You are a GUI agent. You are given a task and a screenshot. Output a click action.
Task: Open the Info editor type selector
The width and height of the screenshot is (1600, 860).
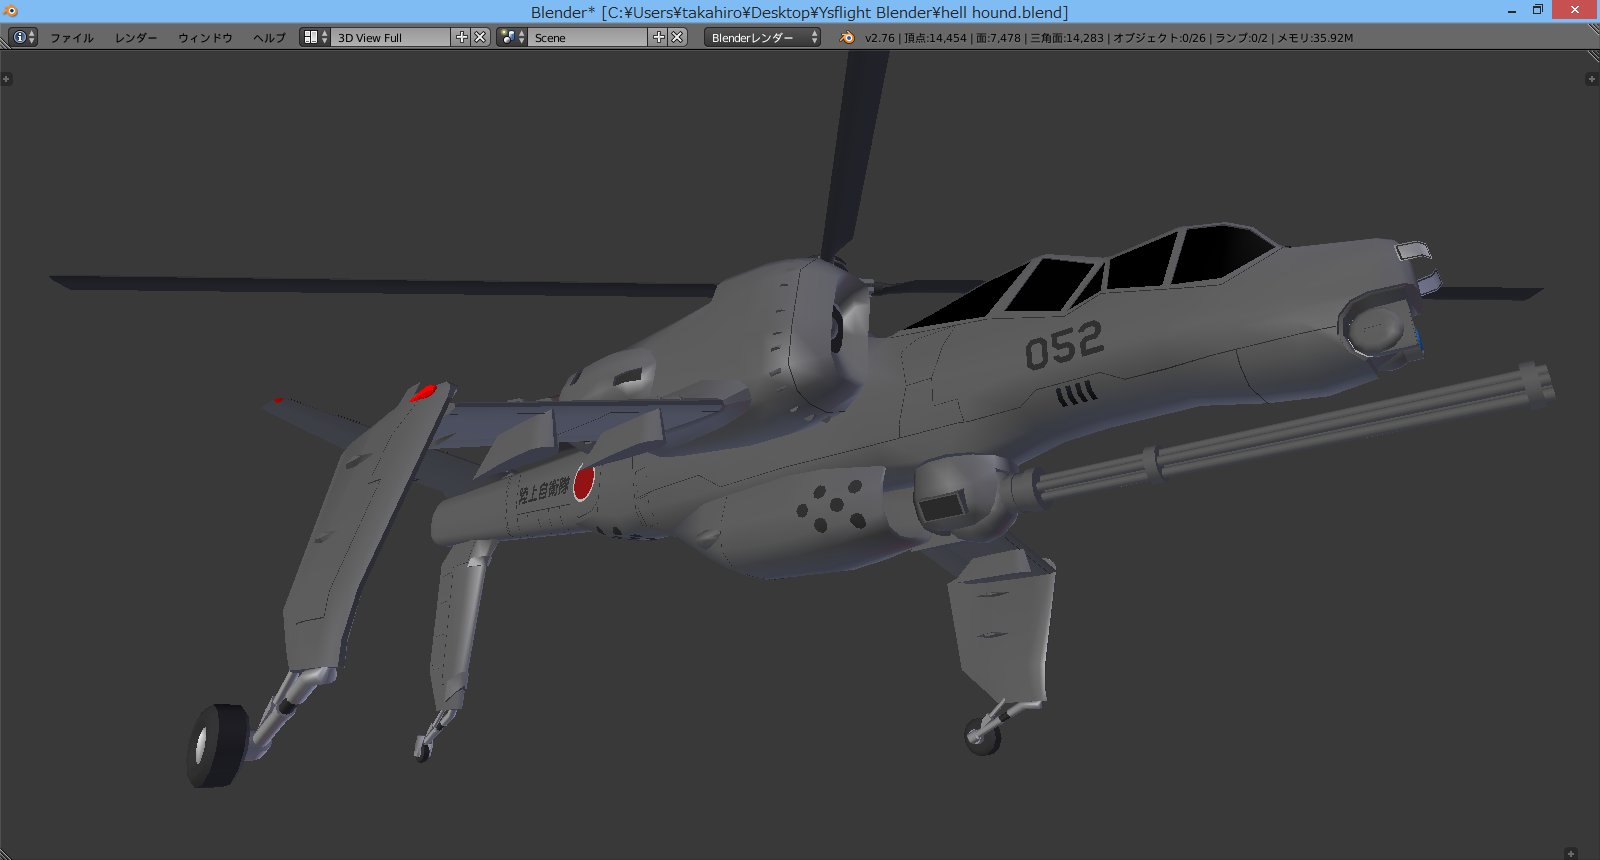coord(22,37)
